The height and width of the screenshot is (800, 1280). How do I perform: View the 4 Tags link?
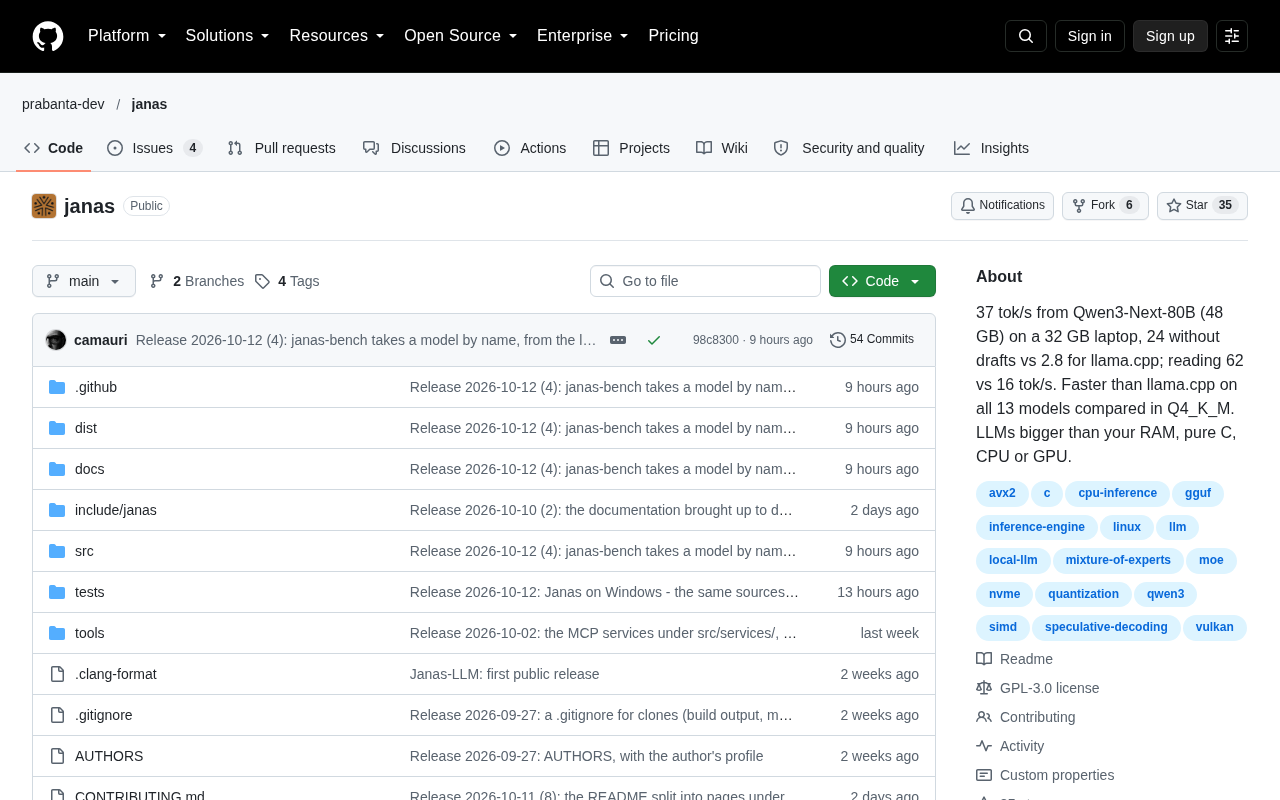click(287, 281)
